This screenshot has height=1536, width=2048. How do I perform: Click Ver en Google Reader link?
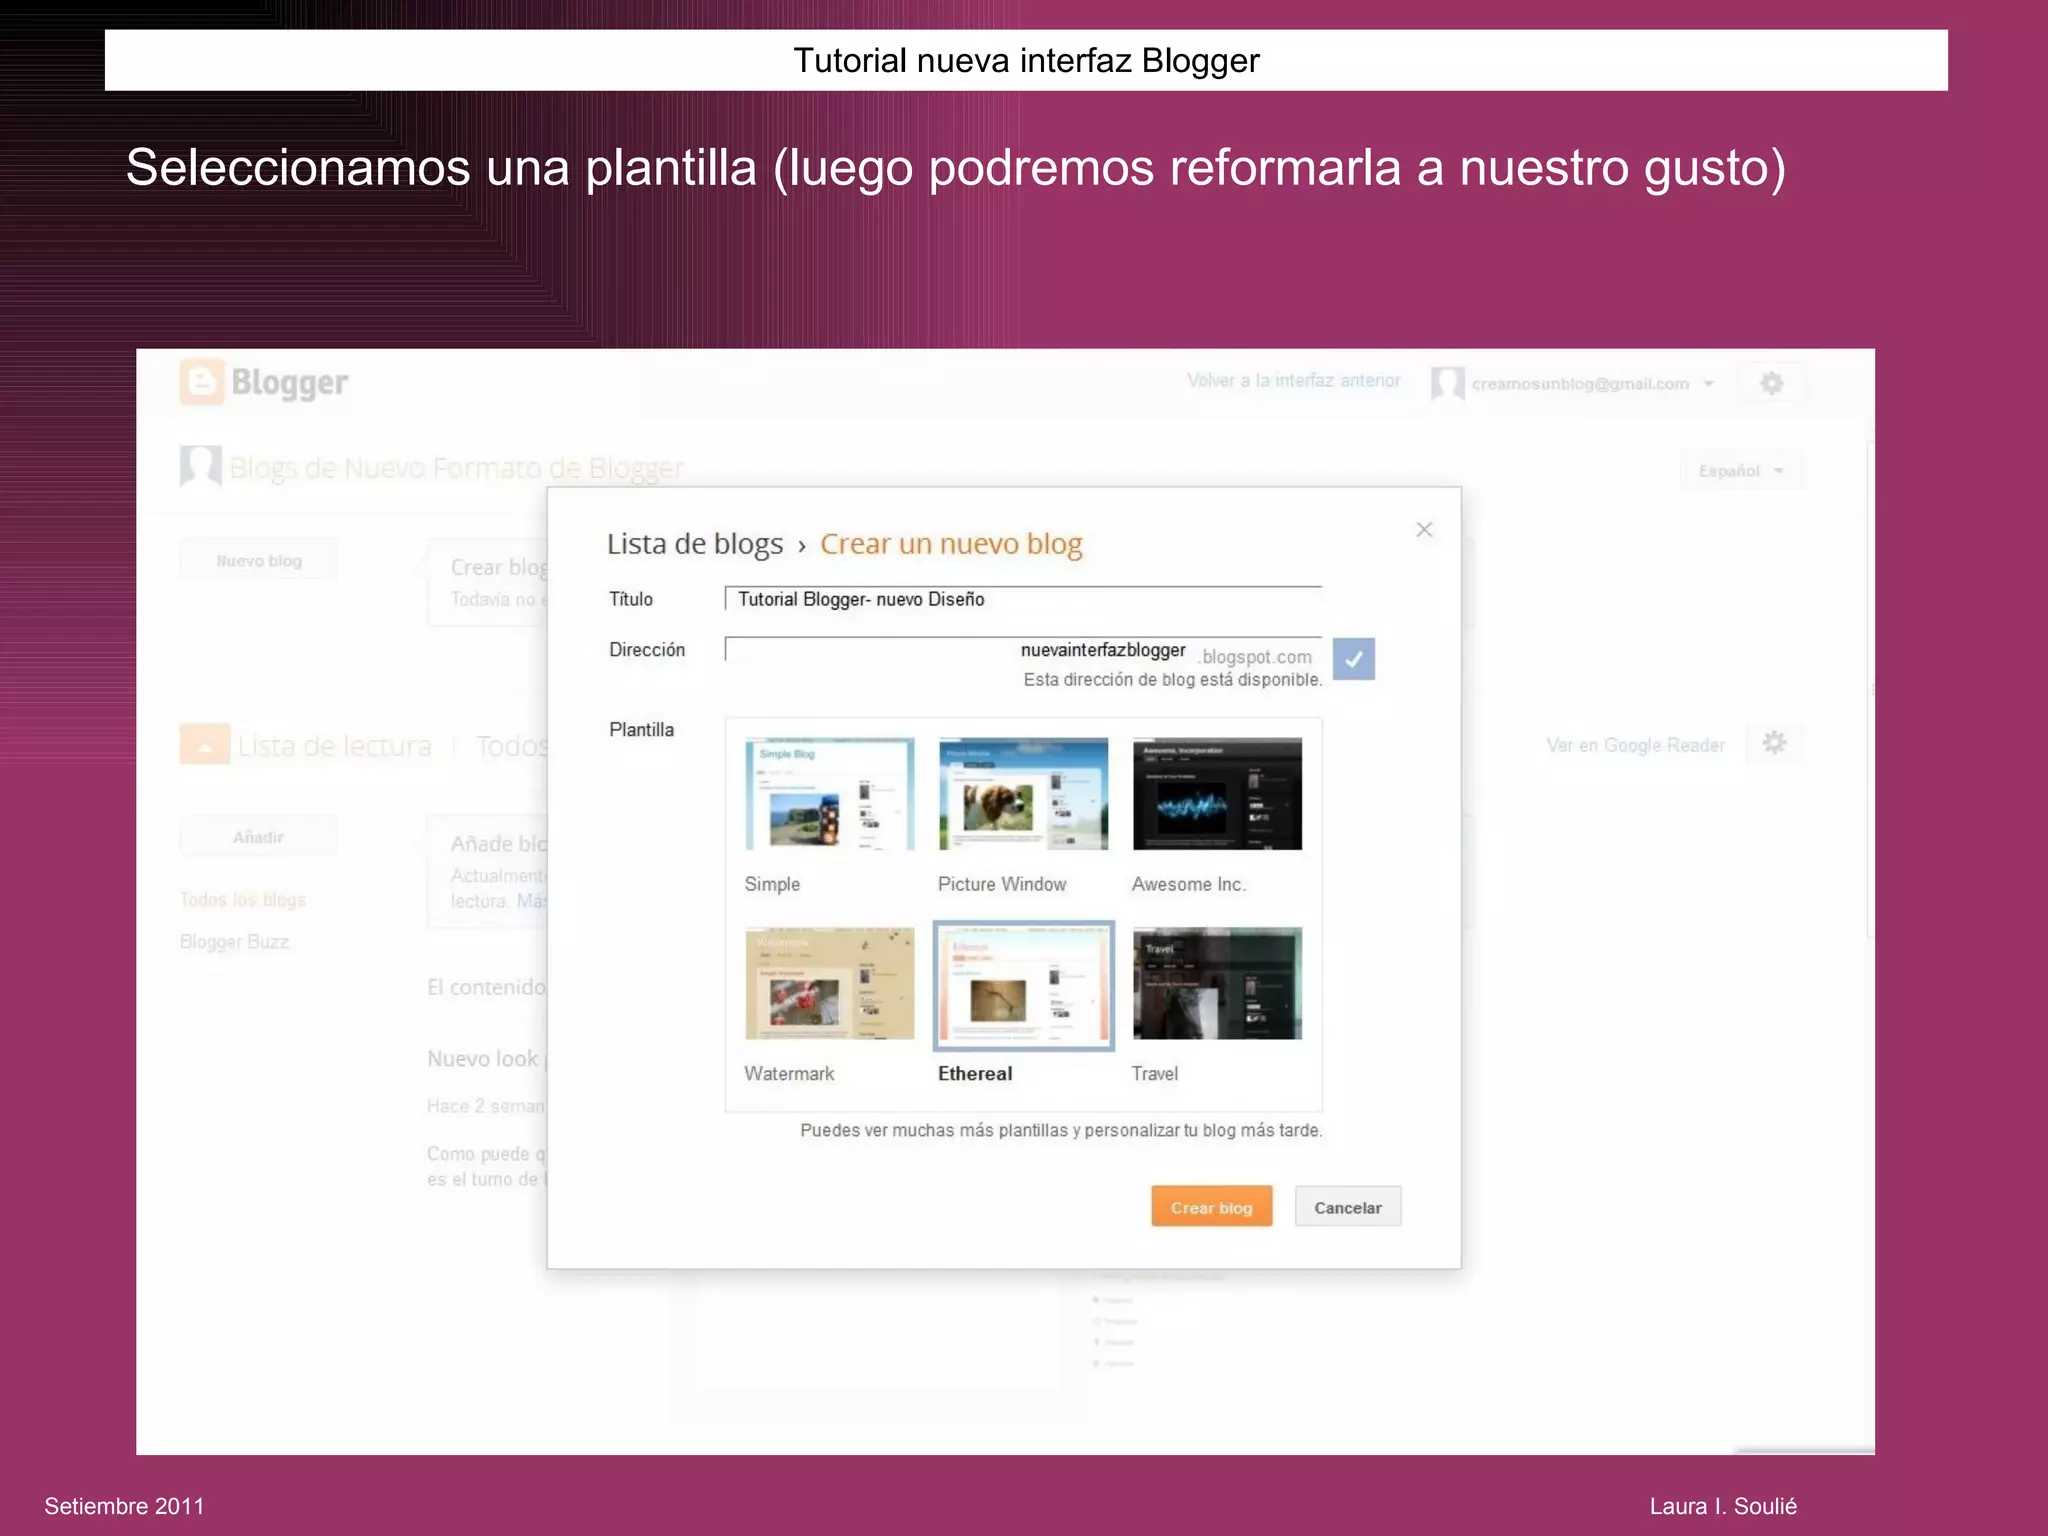(x=1635, y=745)
